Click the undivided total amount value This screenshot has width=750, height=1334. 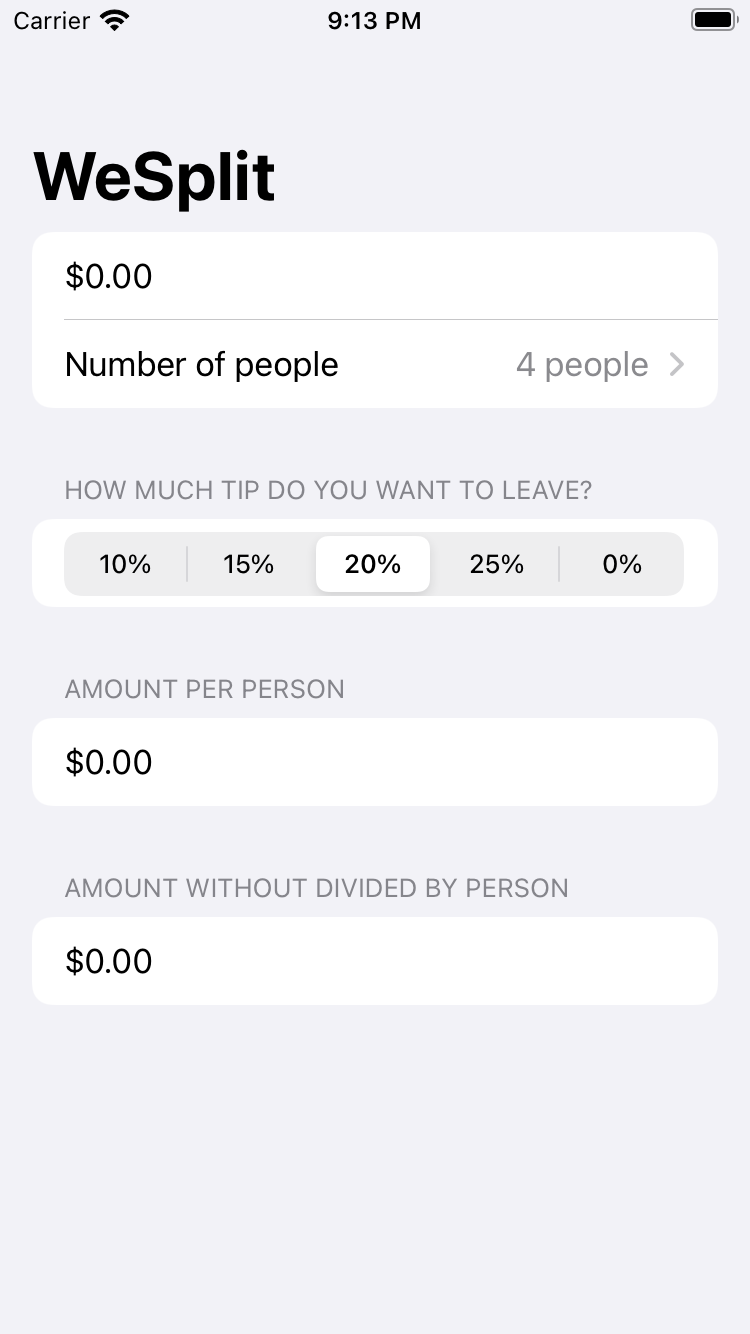109,961
